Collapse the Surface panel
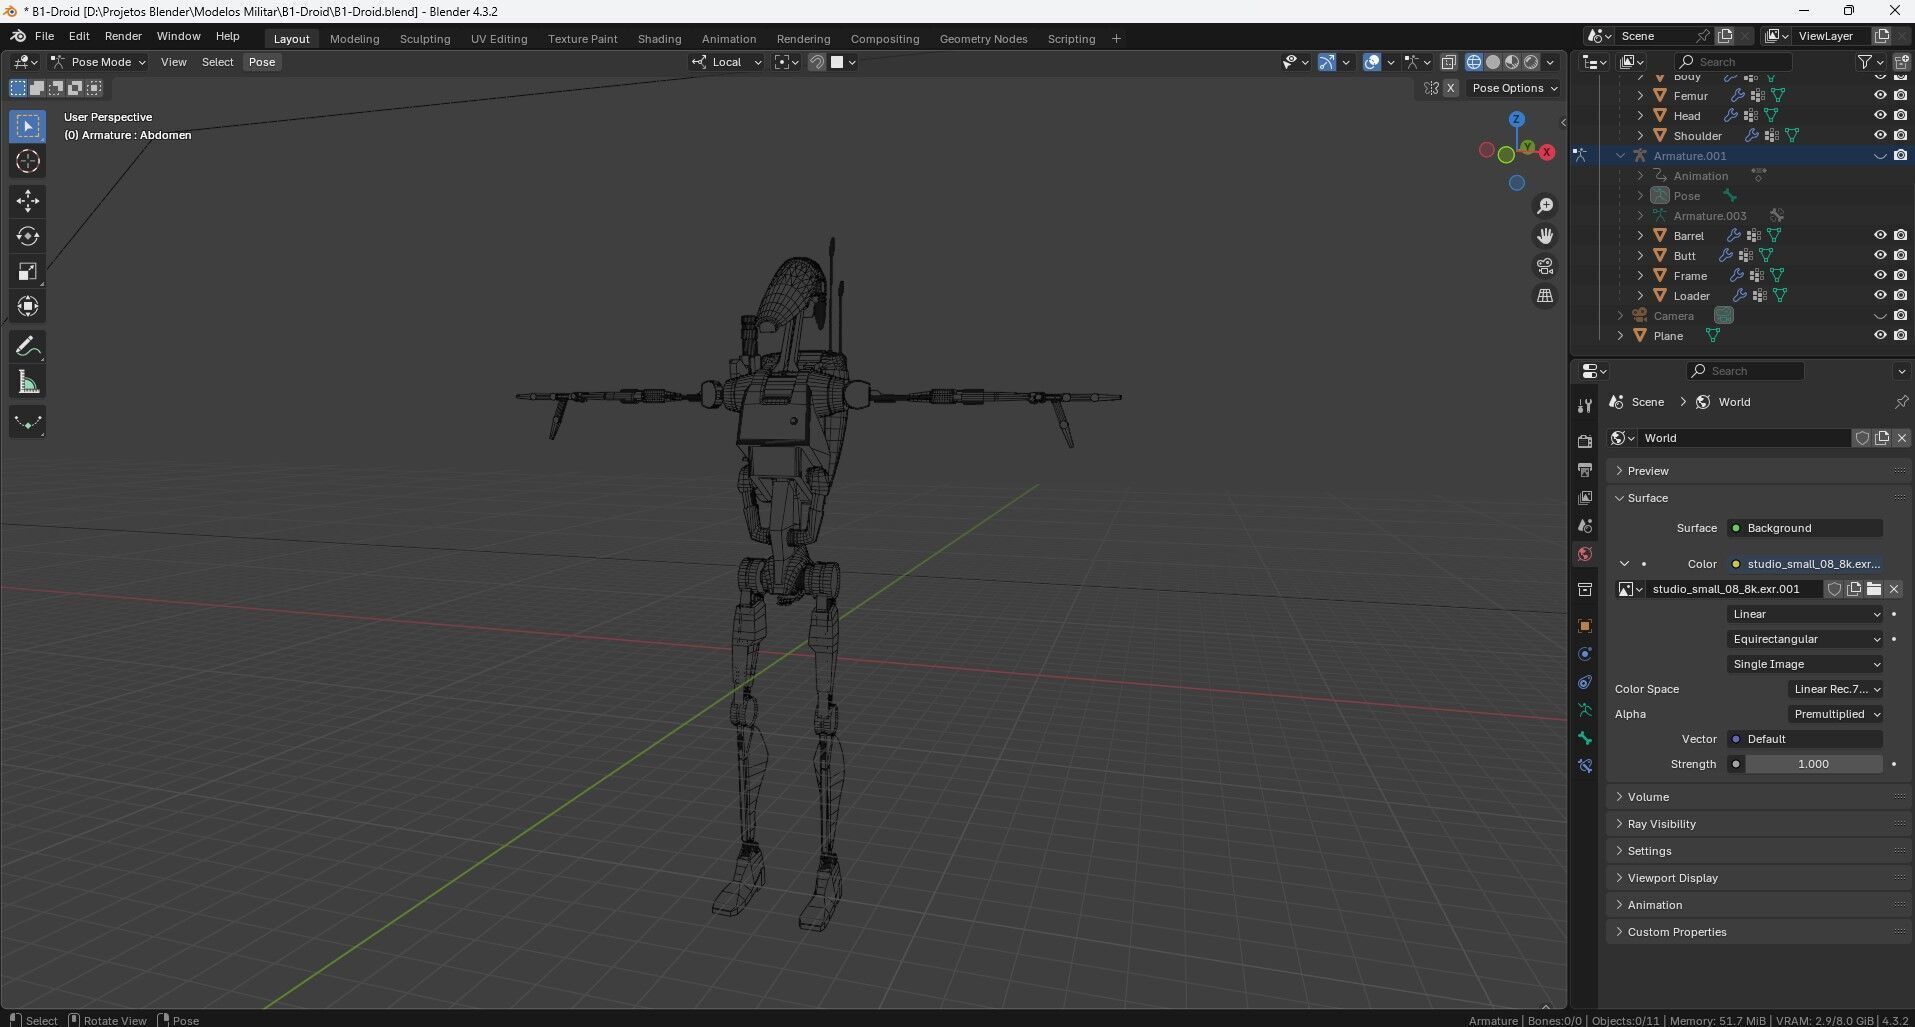 (1760, 498)
